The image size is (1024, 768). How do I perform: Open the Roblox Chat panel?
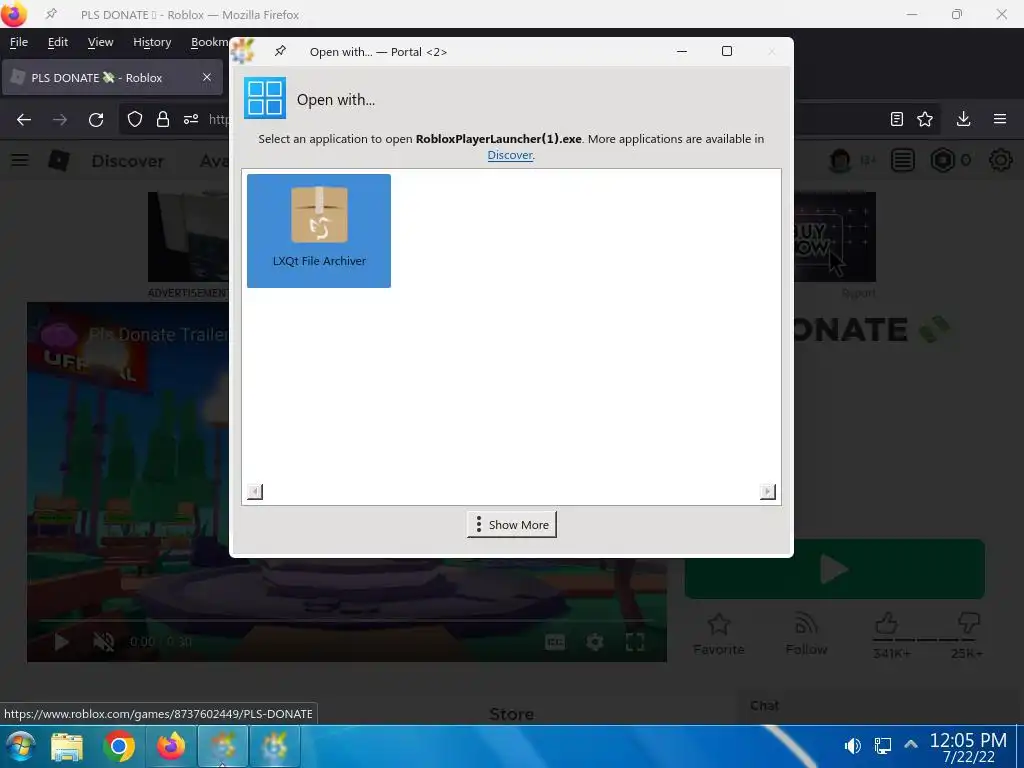pos(765,705)
